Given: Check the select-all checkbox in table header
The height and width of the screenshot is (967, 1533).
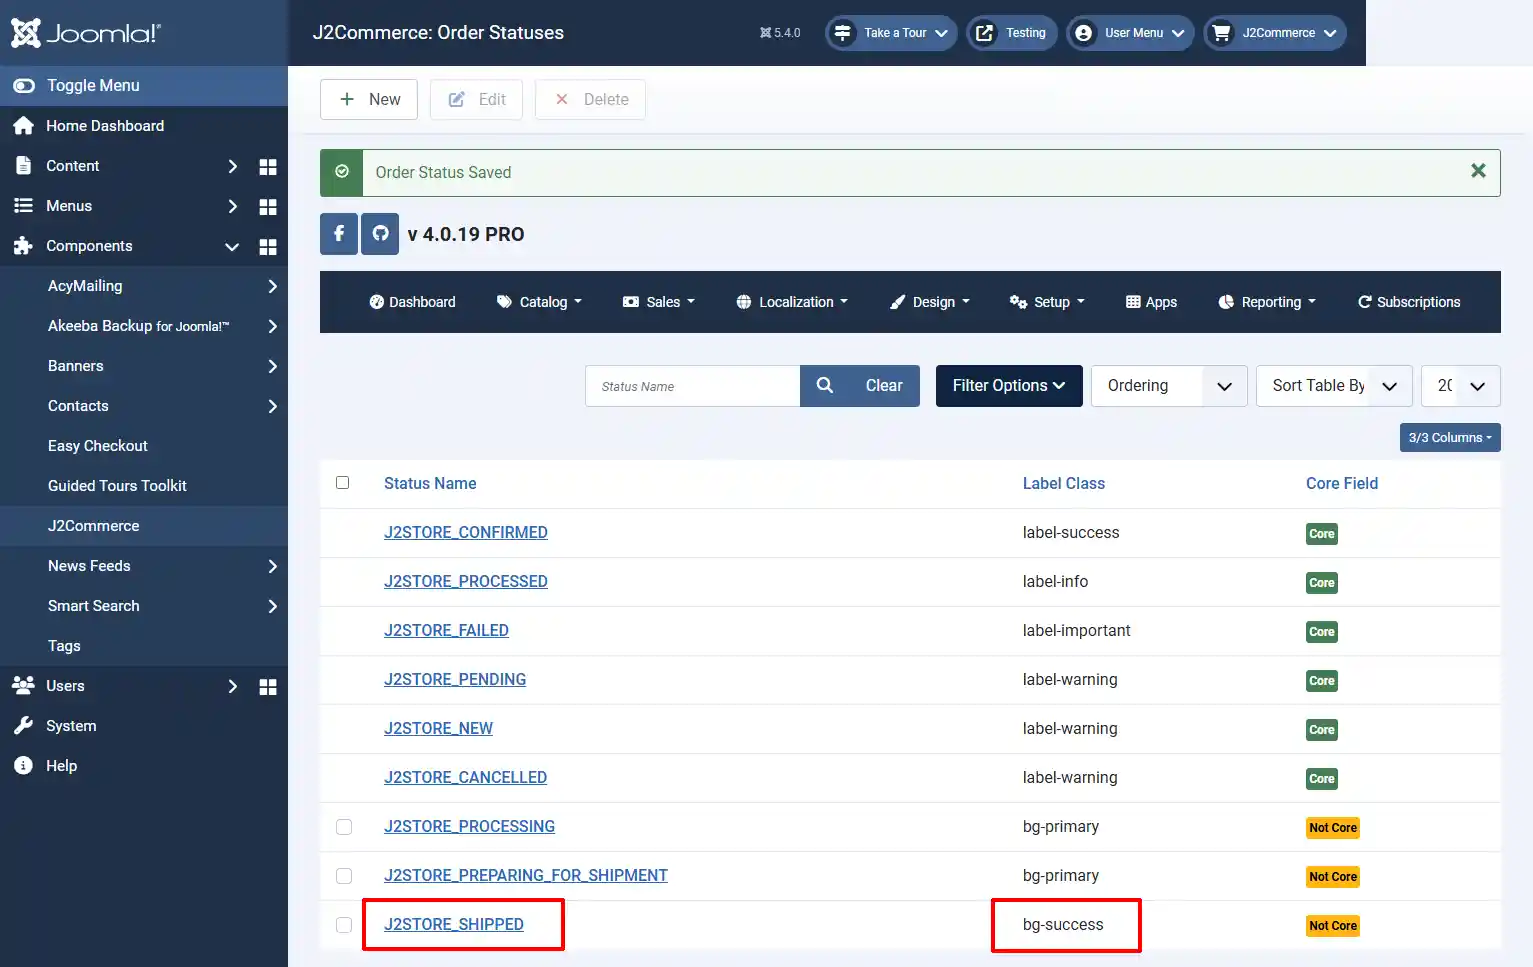Looking at the screenshot, I should click(x=343, y=483).
